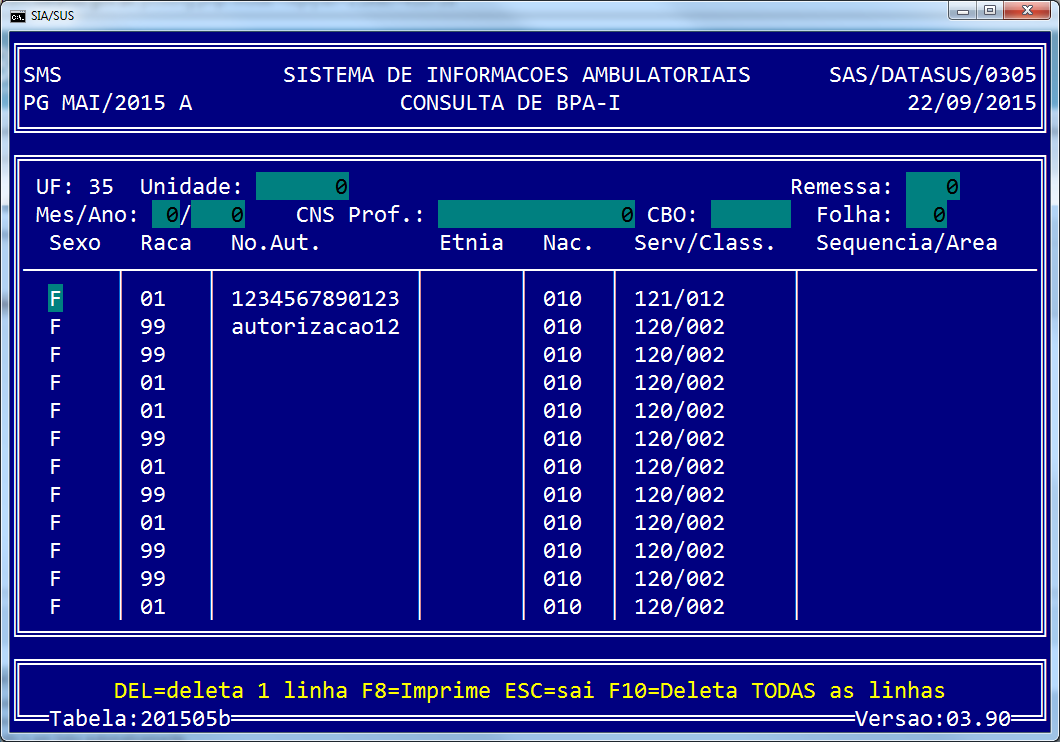Click the SIA/SUS console window icon
Screen dimensions: 1060x742
point(17,14)
